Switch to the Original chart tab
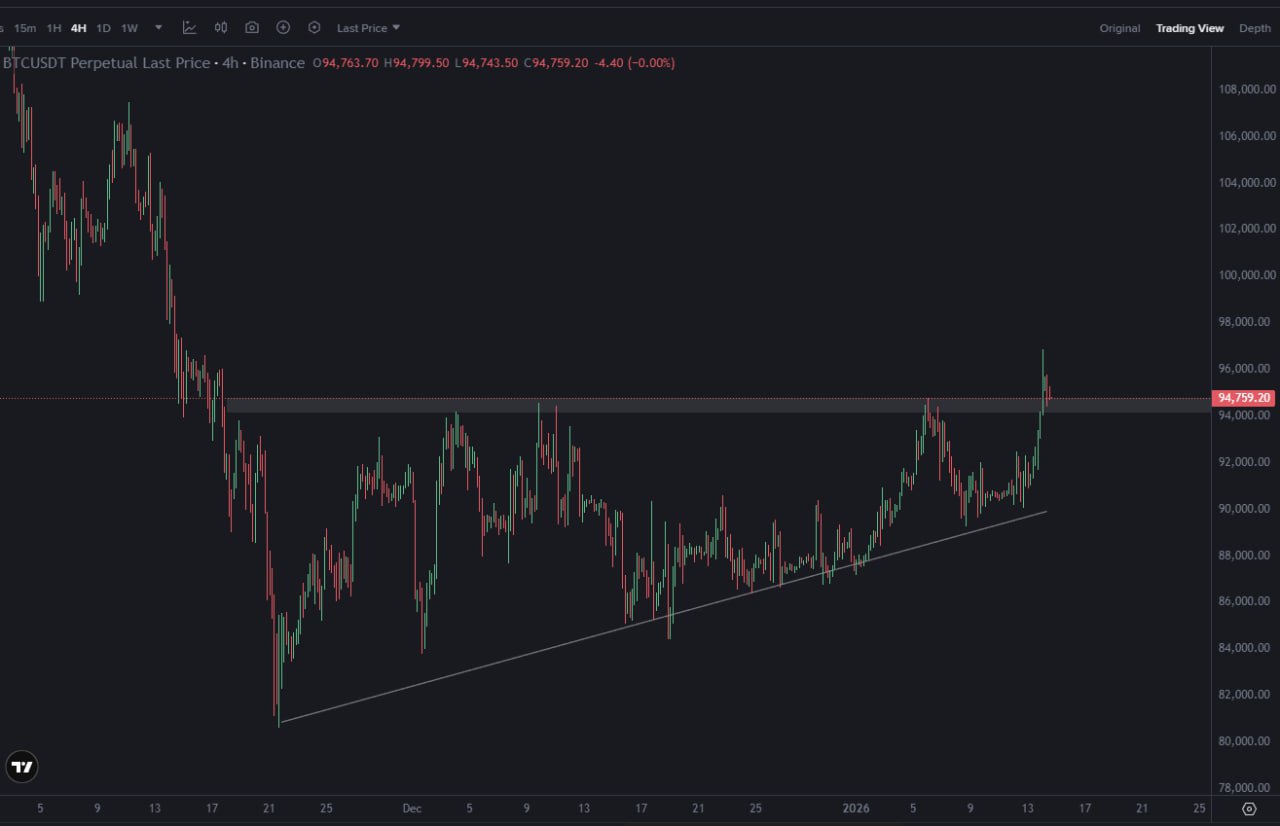The height and width of the screenshot is (826, 1280). 1119,28
